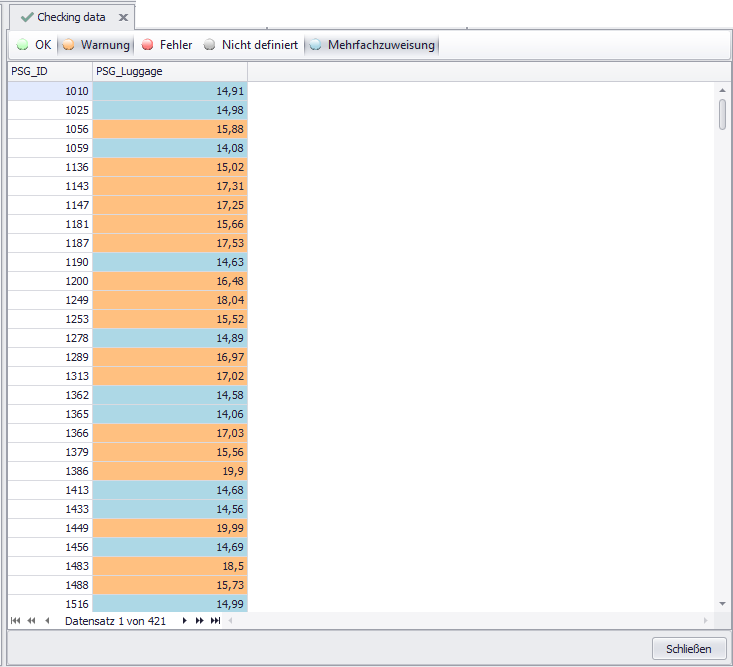Select PSG_ID cell 1136
Image resolution: width=733 pixels, height=667 pixels.
(50, 167)
